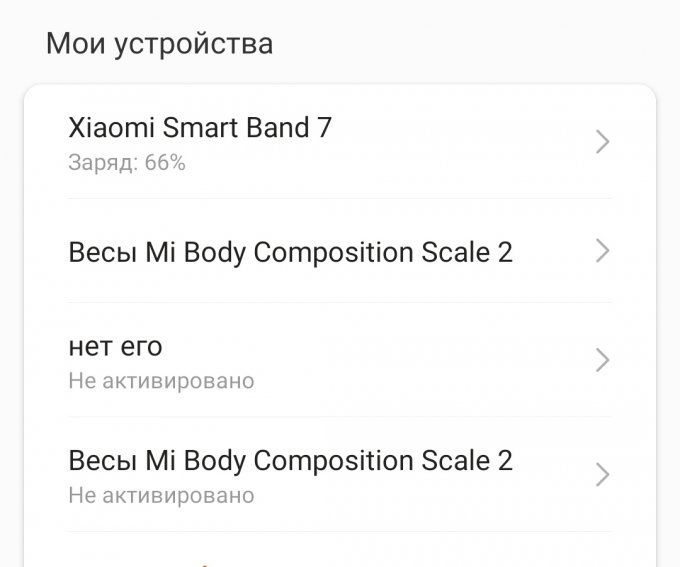Tap 'Не активировано' under the second scale
The width and height of the screenshot is (680, 567).
coord(161,495)
